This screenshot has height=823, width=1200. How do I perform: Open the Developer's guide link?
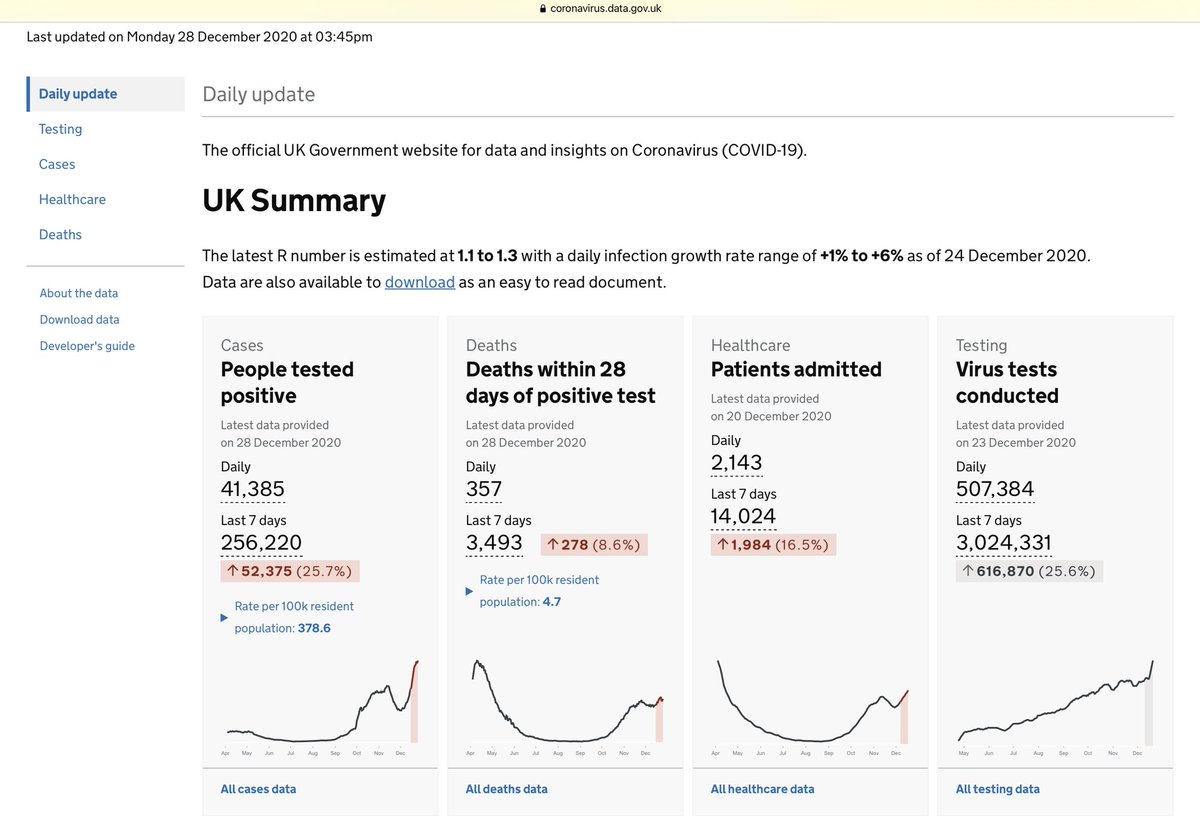[x=87, y=346]
